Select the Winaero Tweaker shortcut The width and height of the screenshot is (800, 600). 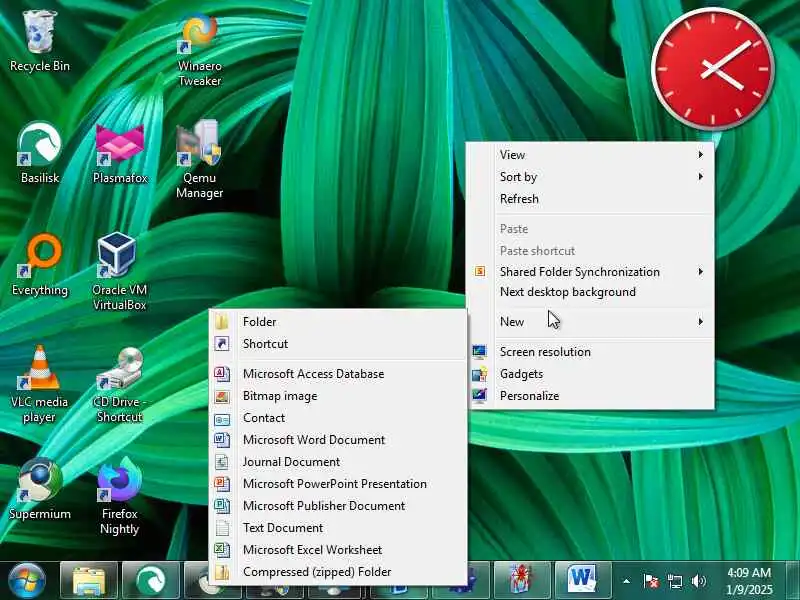[199, 49]
